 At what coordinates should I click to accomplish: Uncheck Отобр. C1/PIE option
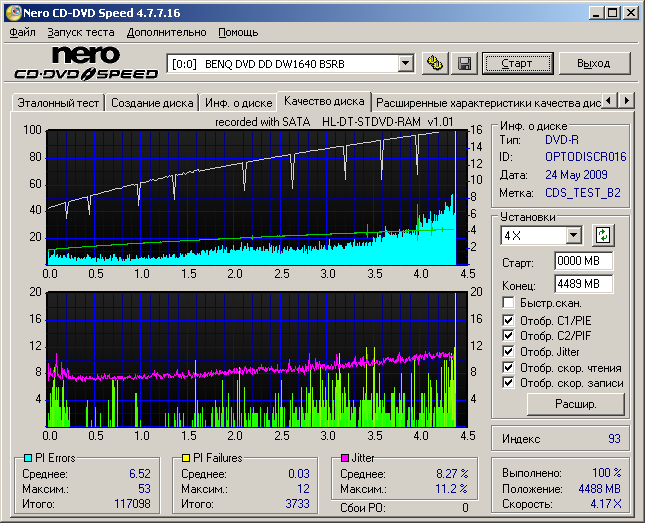(509, 319)
